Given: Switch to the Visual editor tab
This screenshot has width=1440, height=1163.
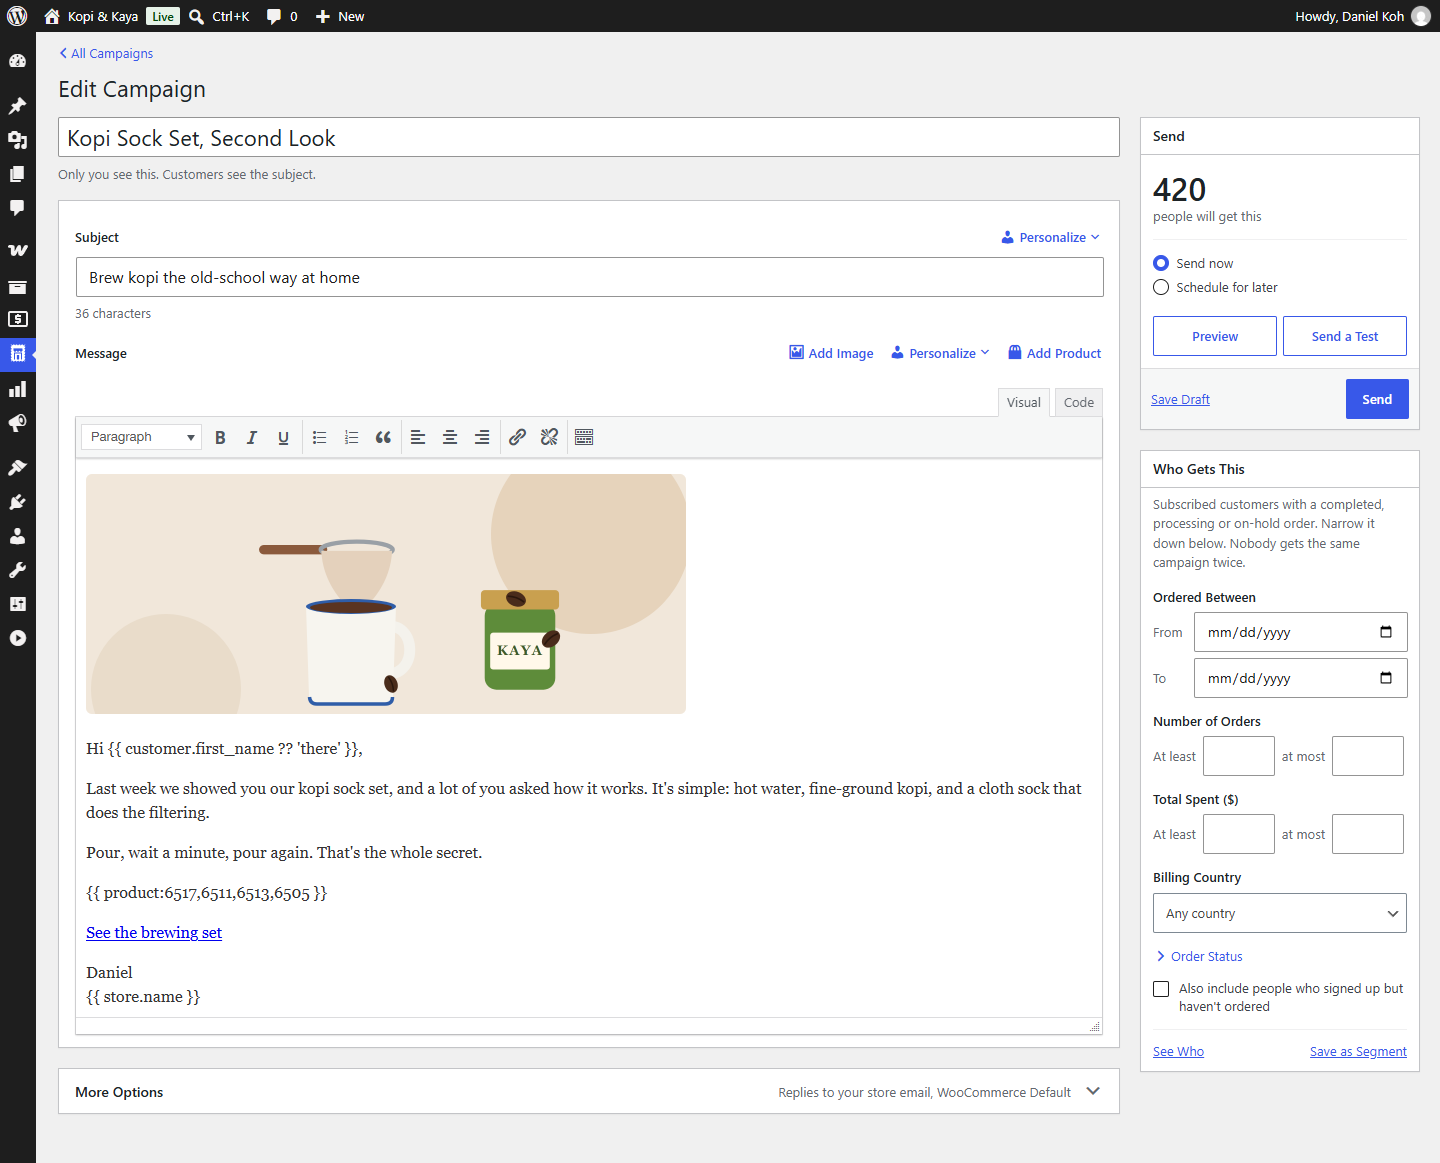Looking at the screenshot, I should [x=1024, y=402].
